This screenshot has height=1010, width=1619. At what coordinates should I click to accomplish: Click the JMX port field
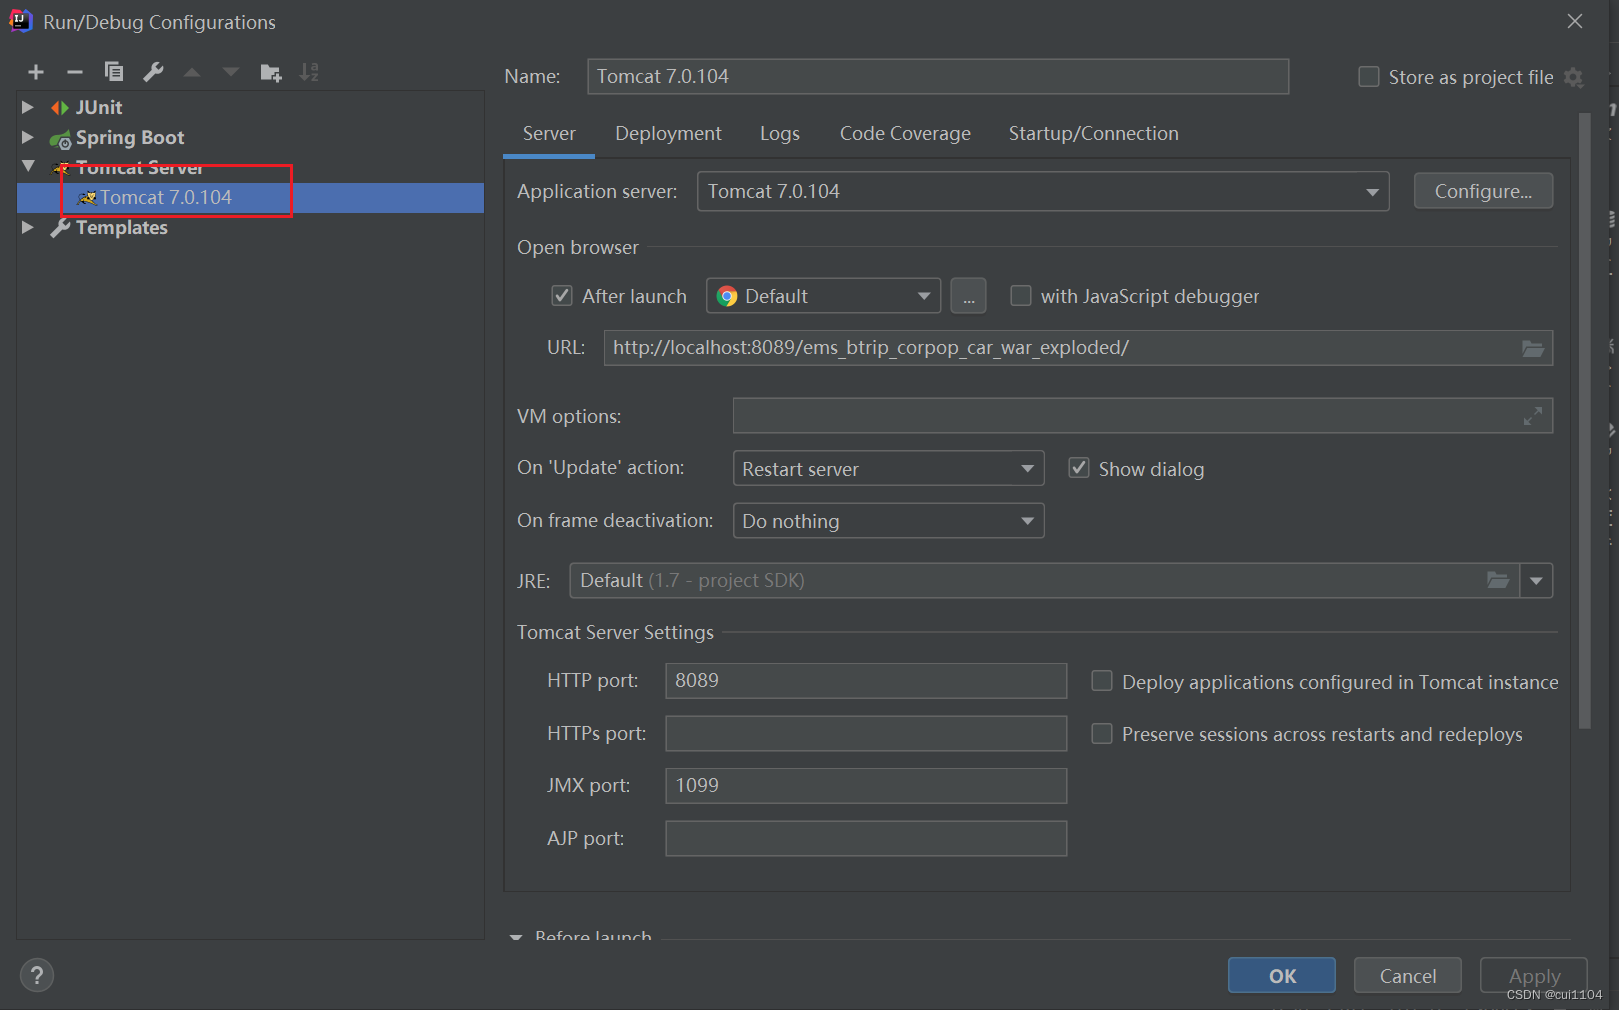coord(866,786)
